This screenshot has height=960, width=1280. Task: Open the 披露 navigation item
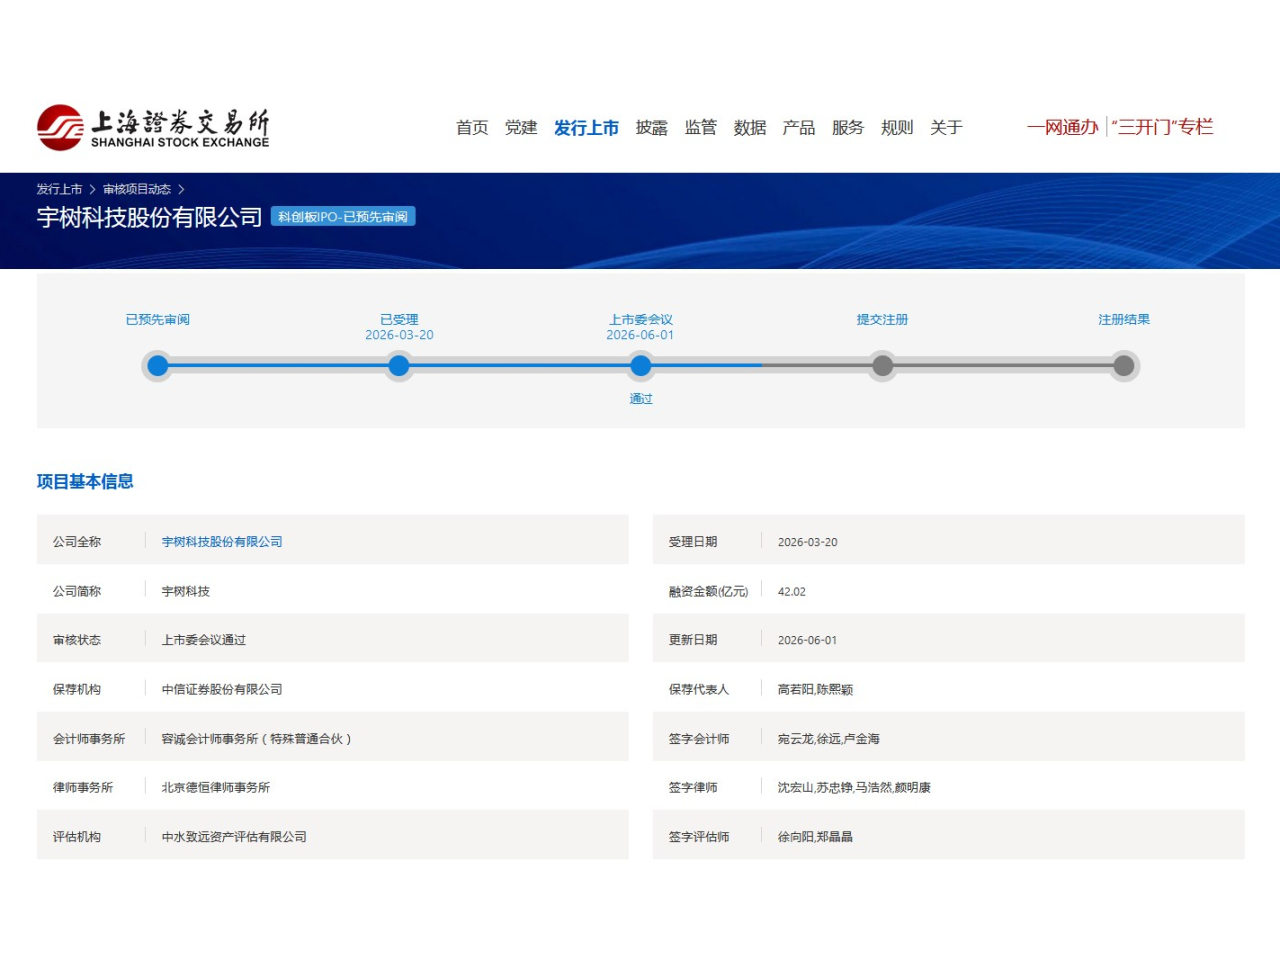652,128
